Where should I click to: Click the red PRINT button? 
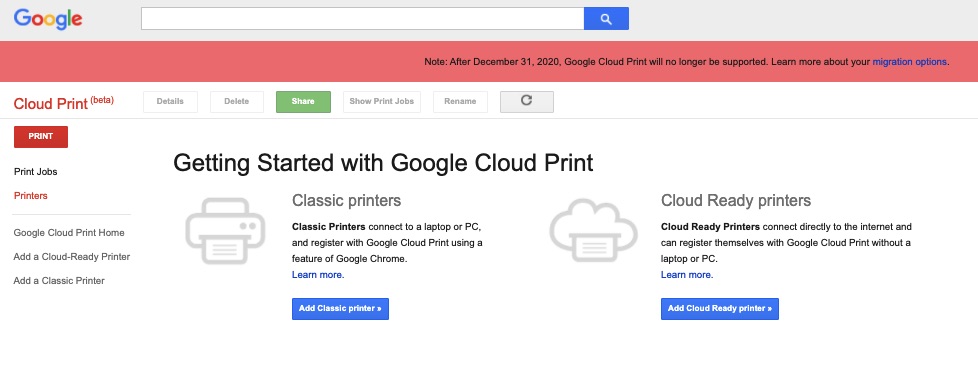point(41,137)
